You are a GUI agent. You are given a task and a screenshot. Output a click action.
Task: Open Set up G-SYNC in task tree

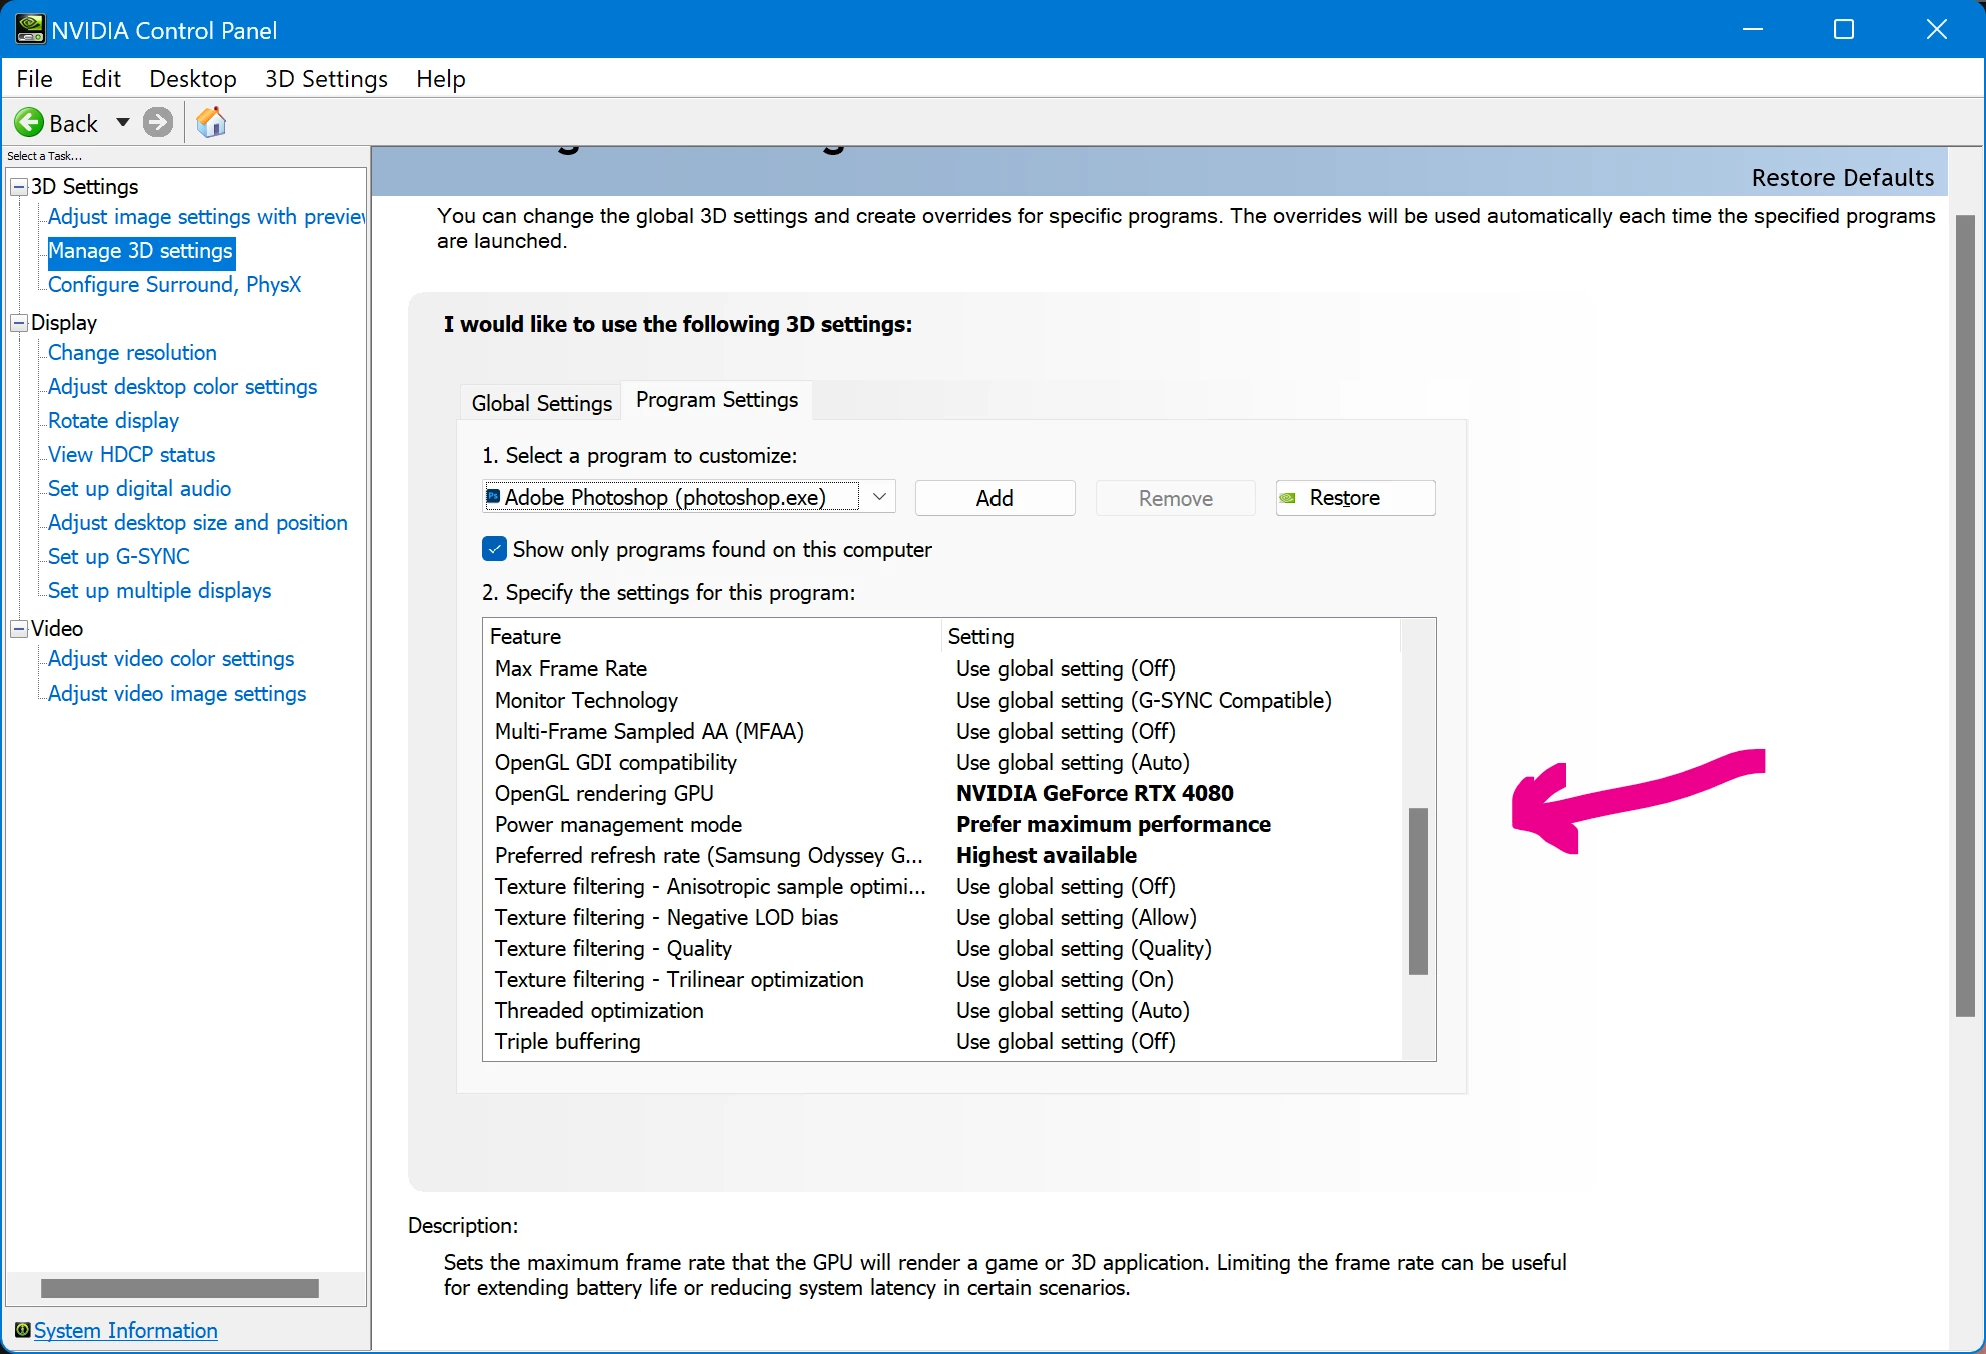(118, 557)
